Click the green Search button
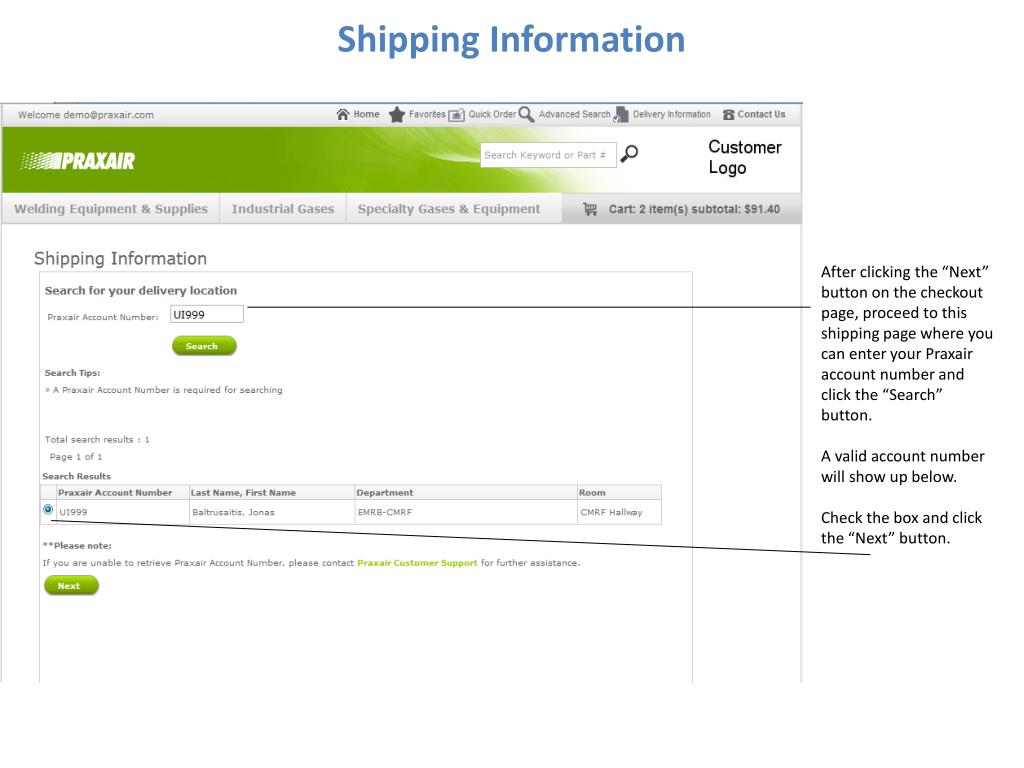This screenshot has height=768, width=1024. [204, 346]
